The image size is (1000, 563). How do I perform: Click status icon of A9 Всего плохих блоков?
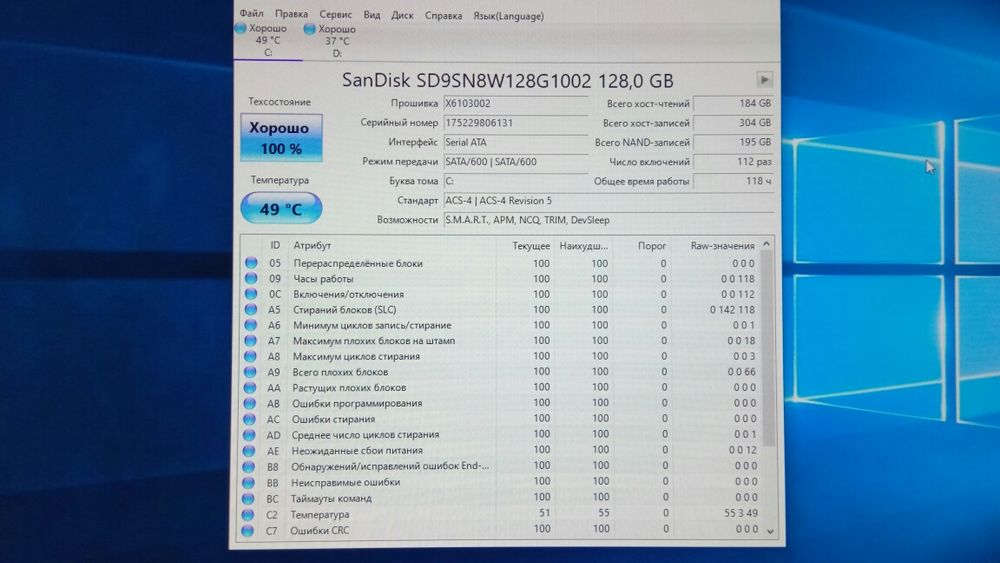click(x=250, y=372)
